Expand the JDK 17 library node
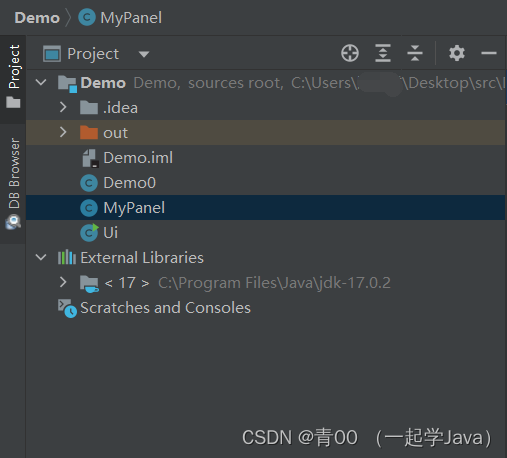Image resolution: width=507 pixels, height=458 pixels. (63, 282)
